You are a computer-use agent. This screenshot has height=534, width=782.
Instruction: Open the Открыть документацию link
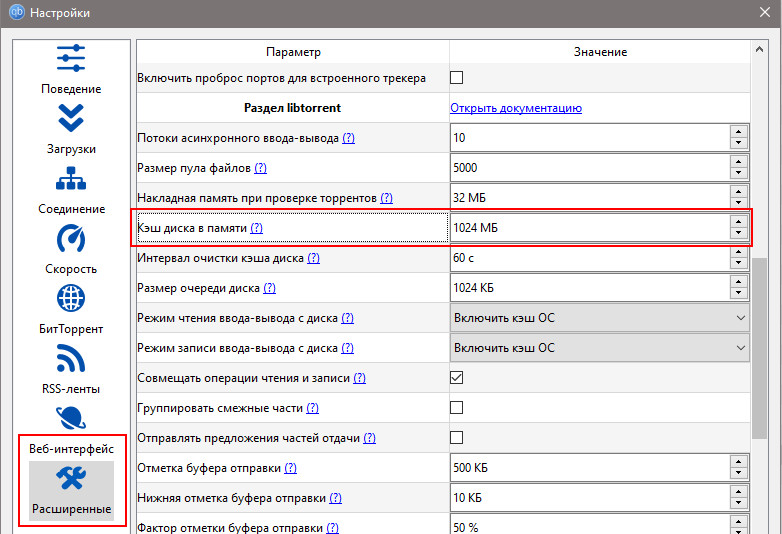coord(516,108)
